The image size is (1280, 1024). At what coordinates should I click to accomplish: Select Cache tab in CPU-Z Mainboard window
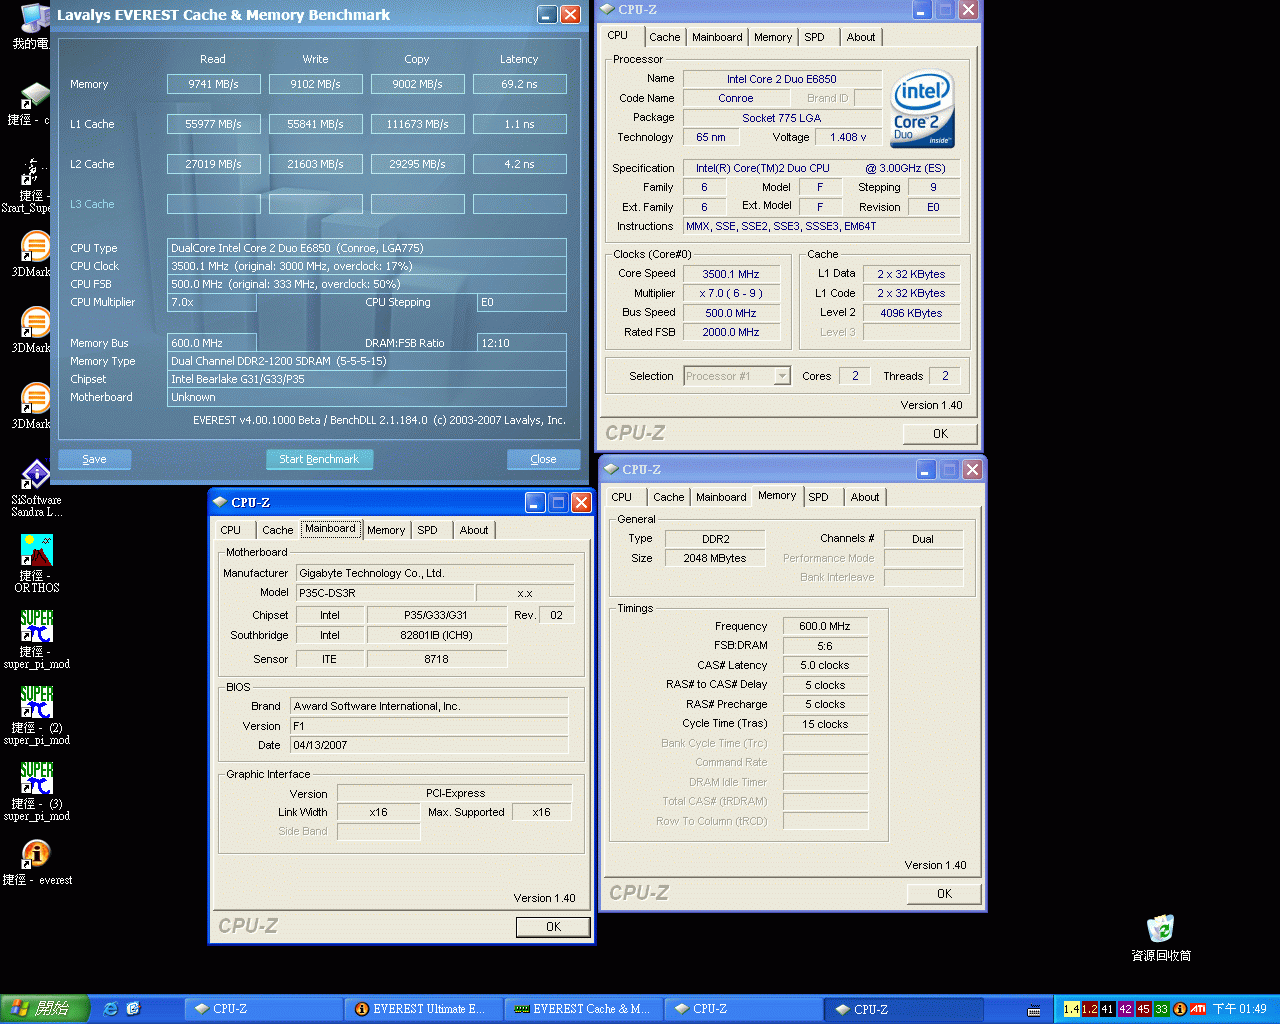click(x=278, y=530)
